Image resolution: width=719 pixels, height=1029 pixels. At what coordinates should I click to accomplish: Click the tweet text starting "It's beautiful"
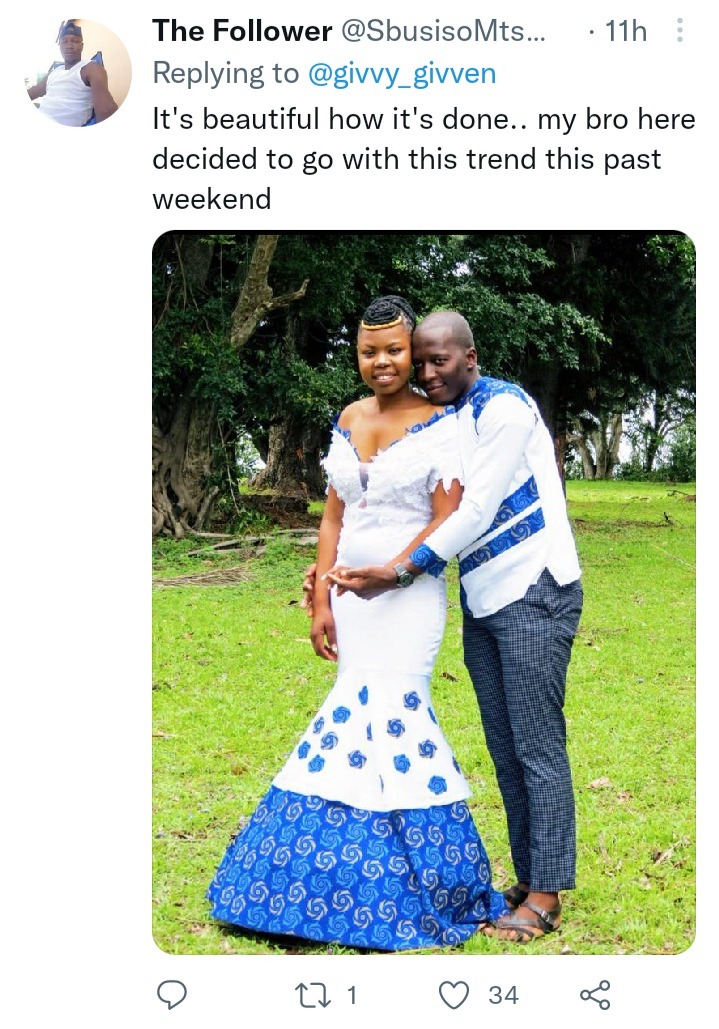(x=424, y=159)
